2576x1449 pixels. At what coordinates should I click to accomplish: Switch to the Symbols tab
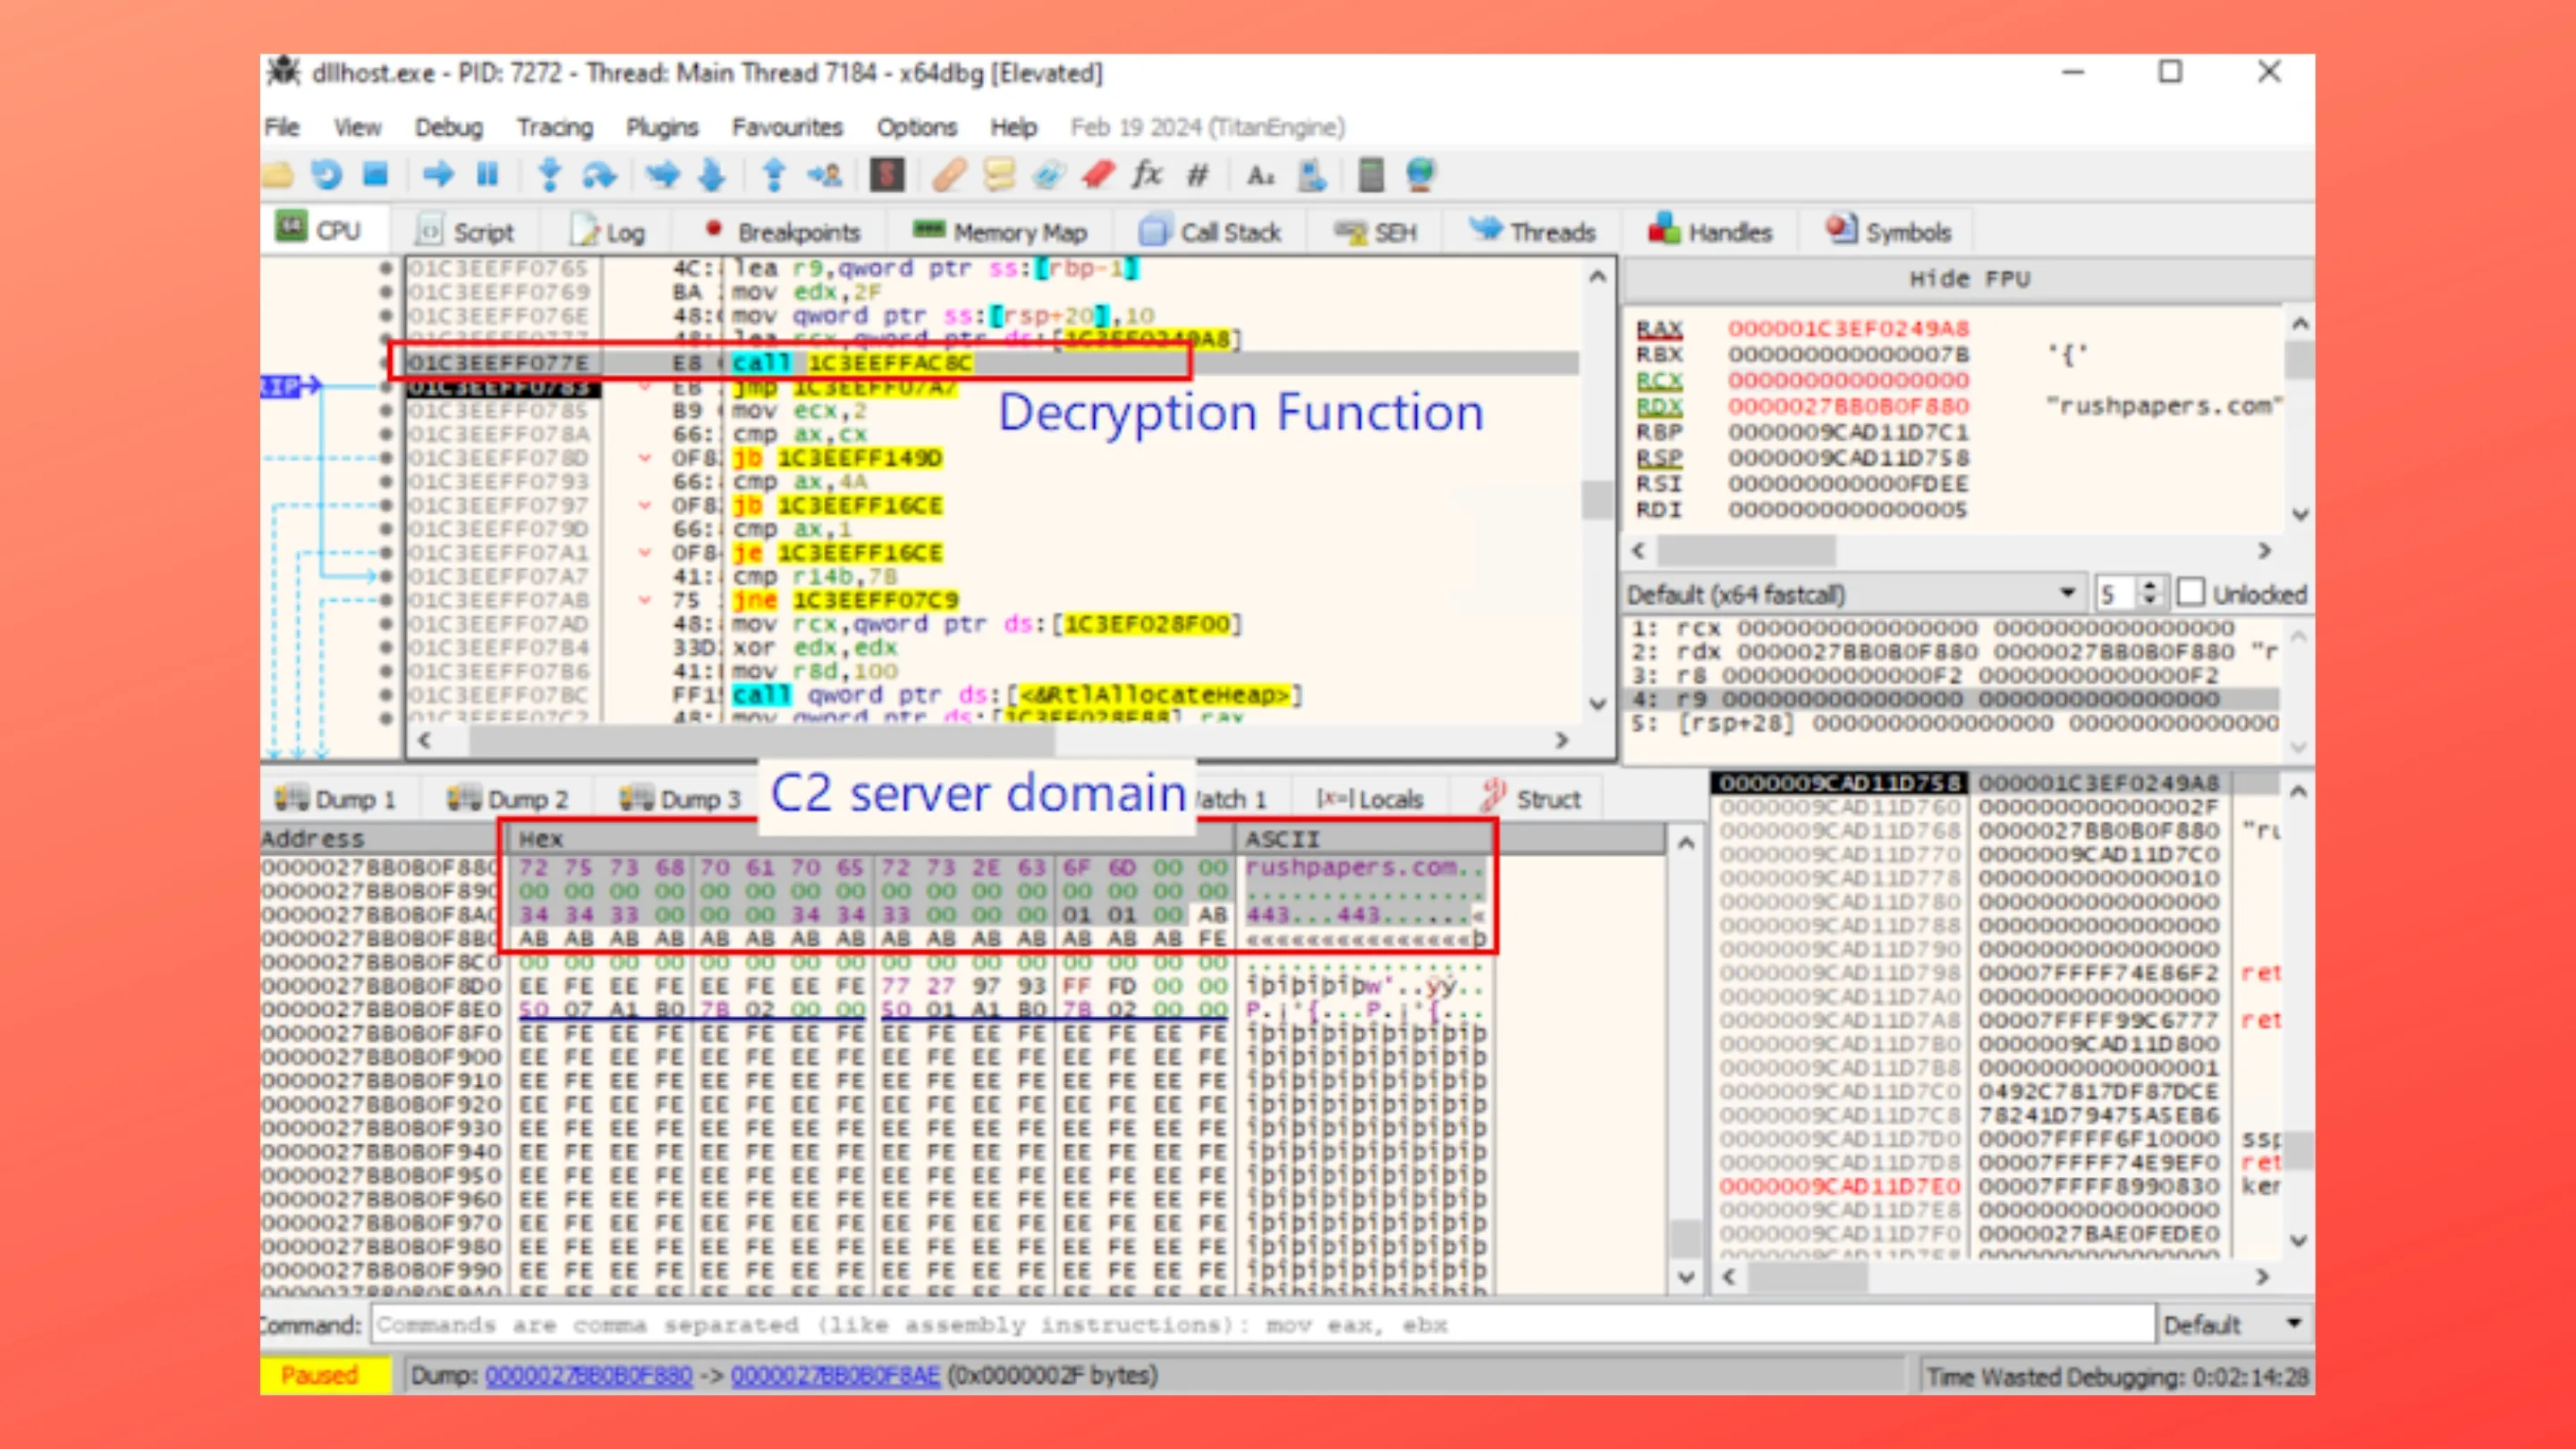coord(1888,232)
